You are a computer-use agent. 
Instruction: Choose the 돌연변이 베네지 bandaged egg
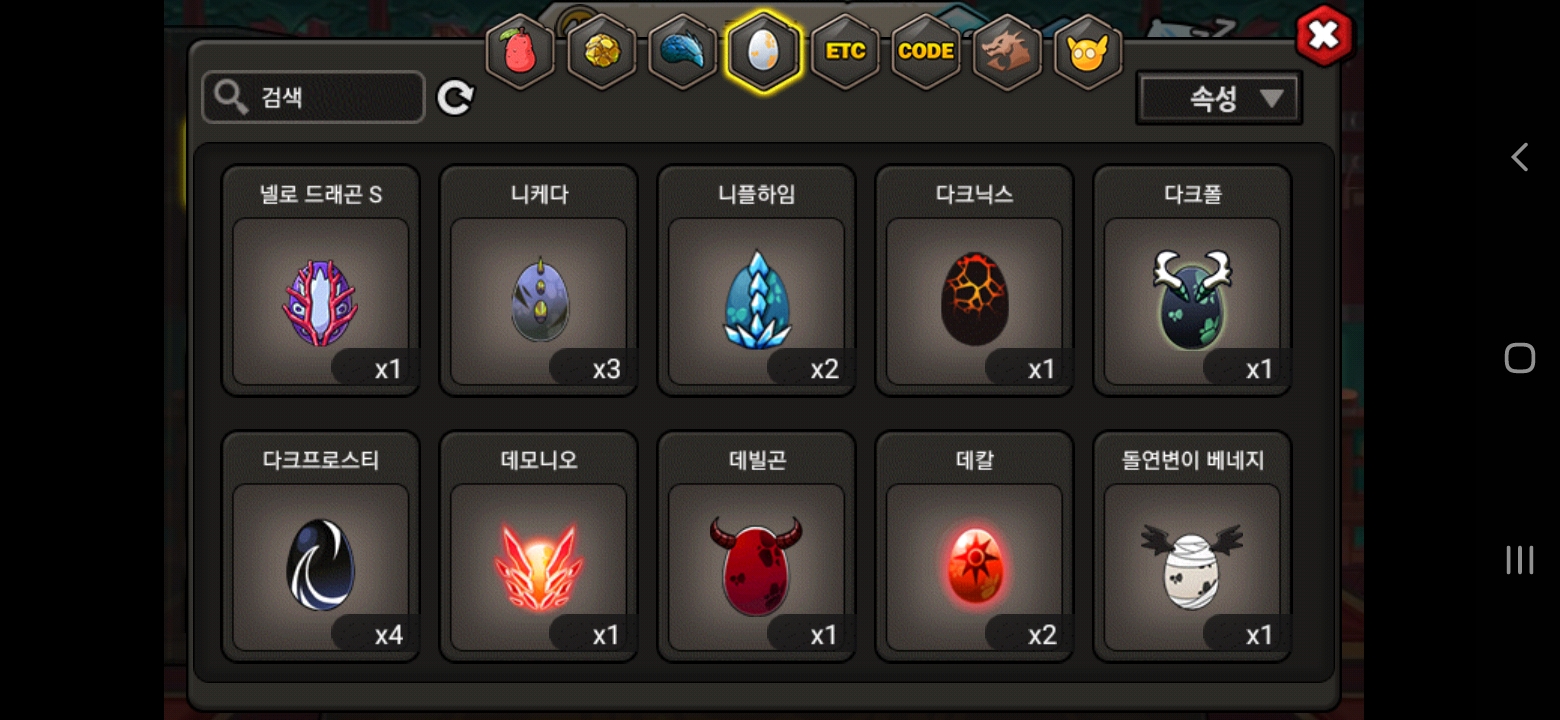pos(1193,547)
